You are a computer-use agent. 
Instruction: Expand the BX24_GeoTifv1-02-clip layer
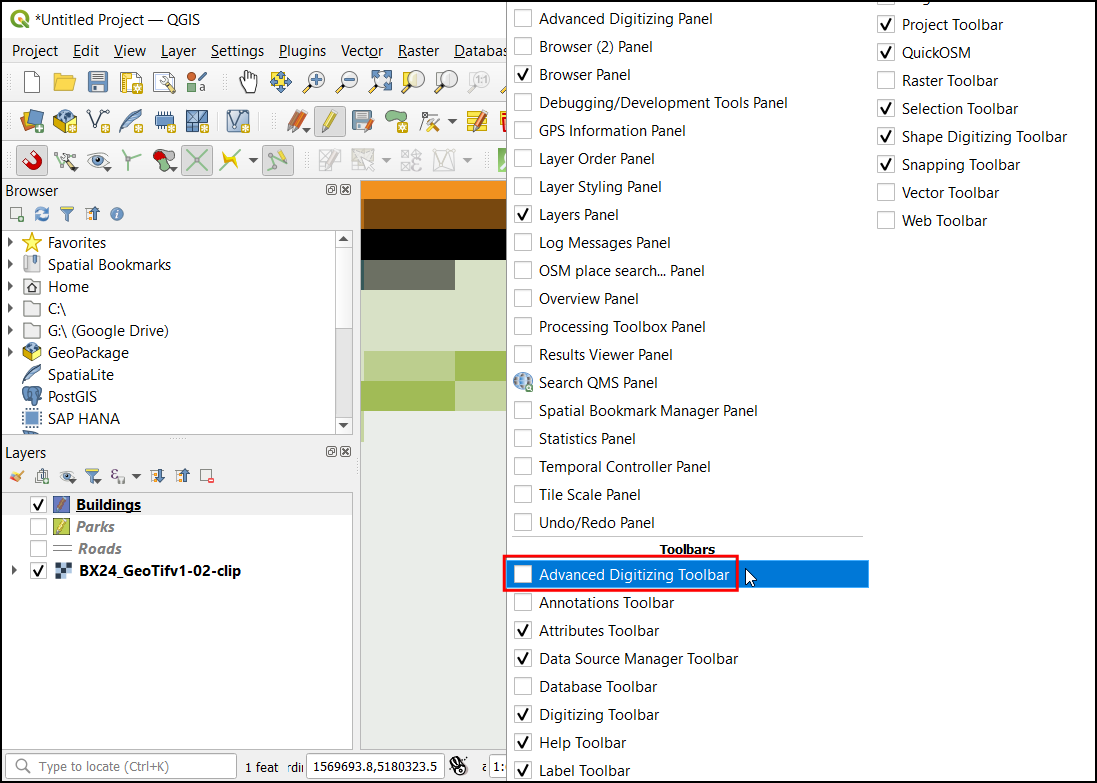click(14, 571)
